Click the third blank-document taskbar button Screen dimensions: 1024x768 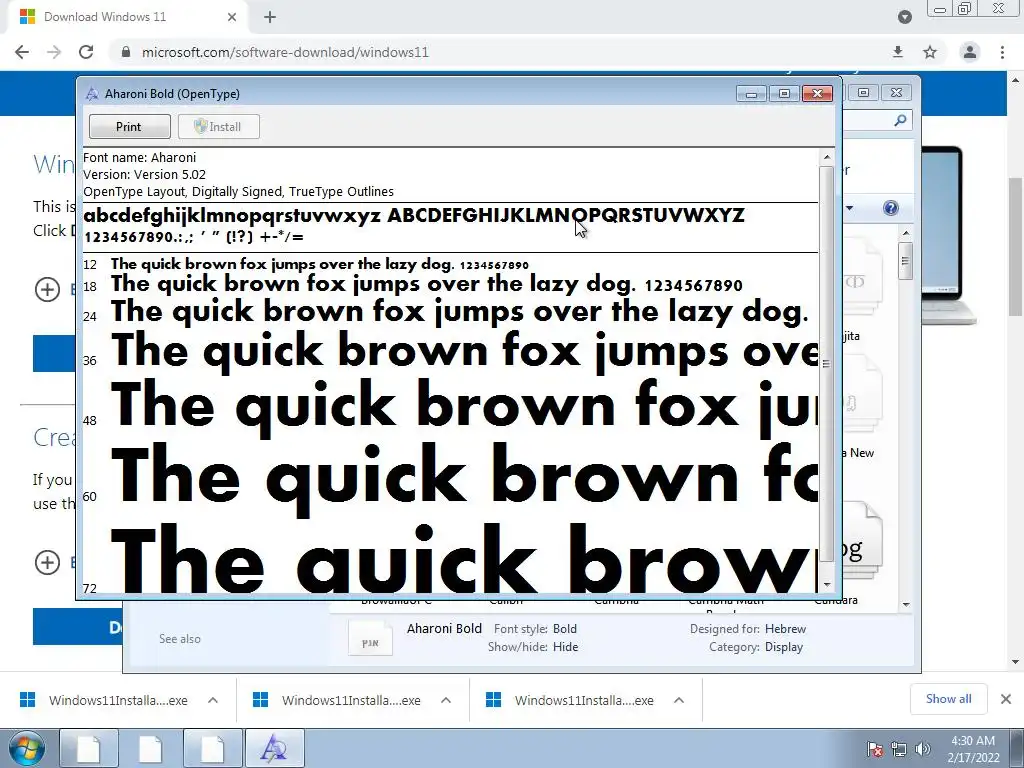point(212,748)
